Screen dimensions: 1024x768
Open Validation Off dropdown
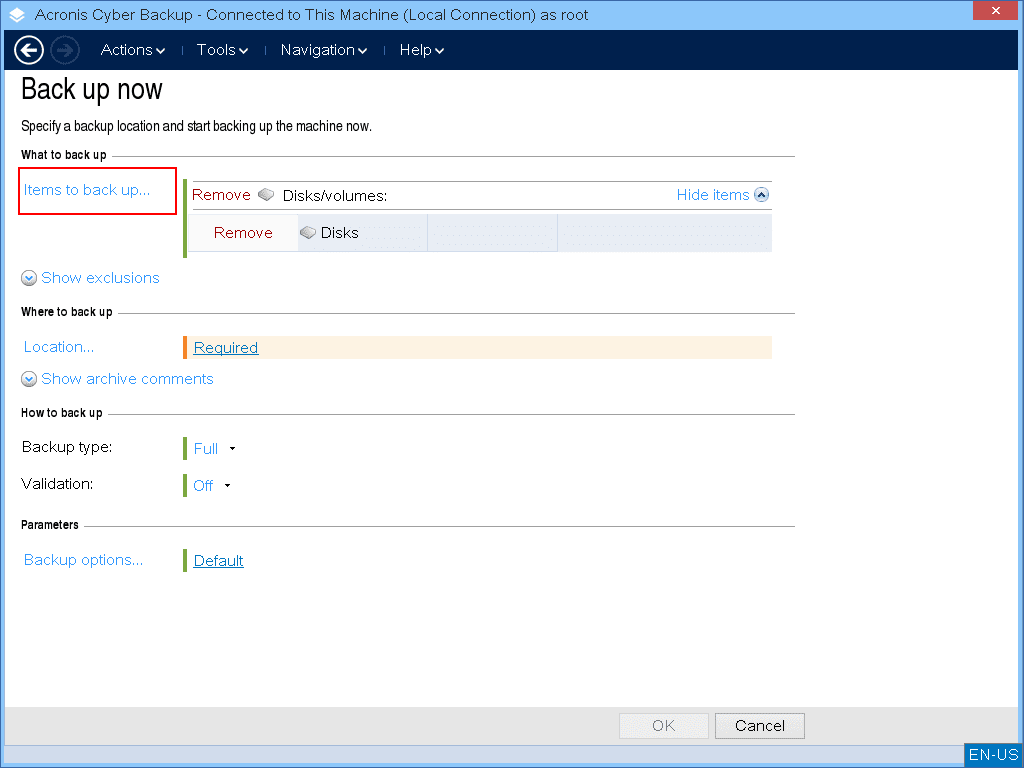click(212, 485)
